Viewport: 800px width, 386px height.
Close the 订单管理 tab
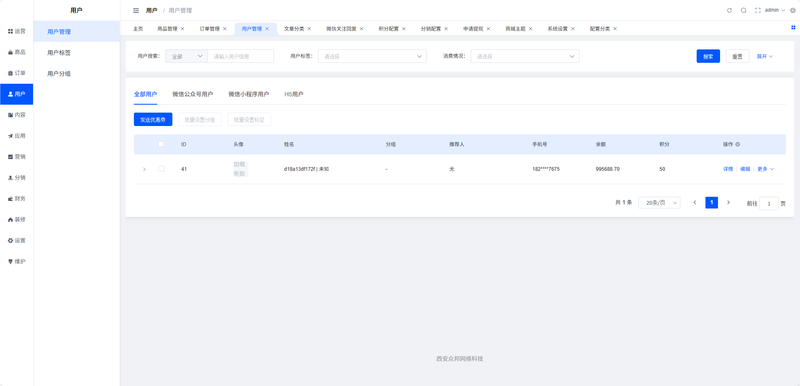pos(224,29)
